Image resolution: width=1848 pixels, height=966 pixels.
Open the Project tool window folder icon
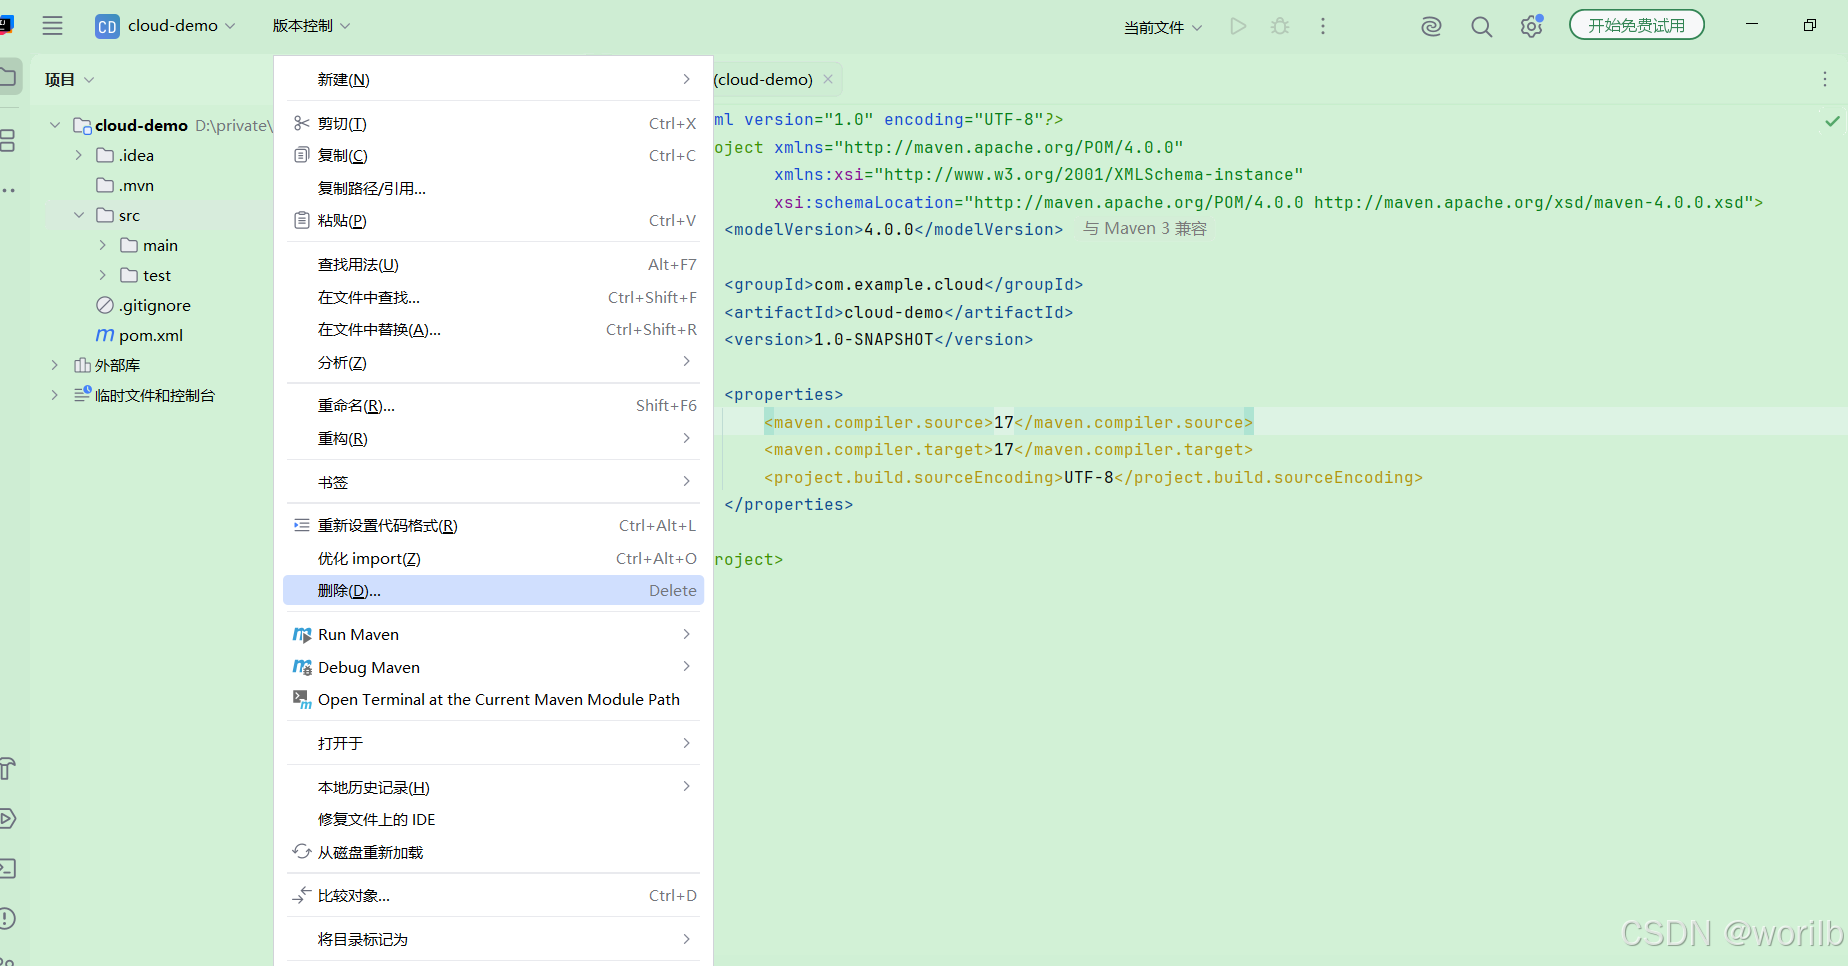[x=8, y=76]
